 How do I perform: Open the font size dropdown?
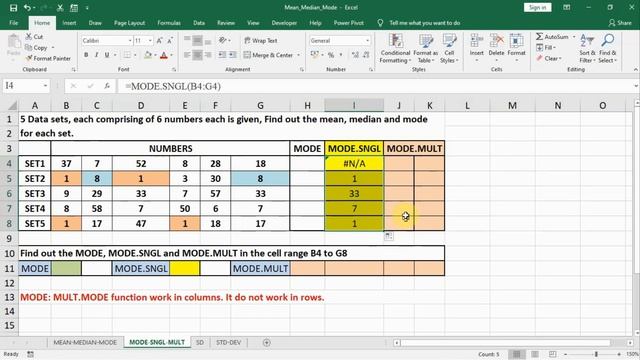(150, 40)
